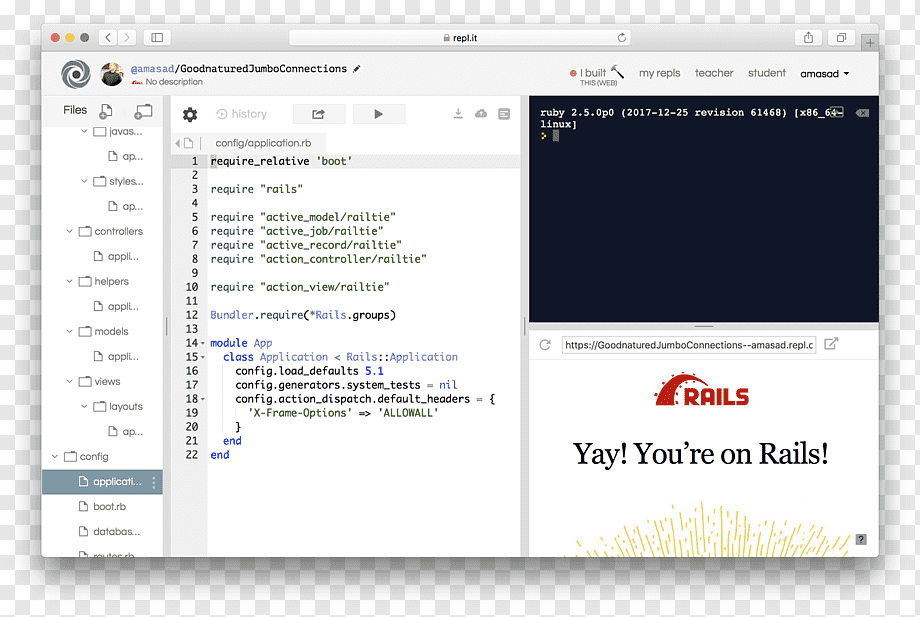Click the @amasad username link
Image resolution: width=920 pixels, height=617 pixels.
pyautogui.click(x=152, y=69)
